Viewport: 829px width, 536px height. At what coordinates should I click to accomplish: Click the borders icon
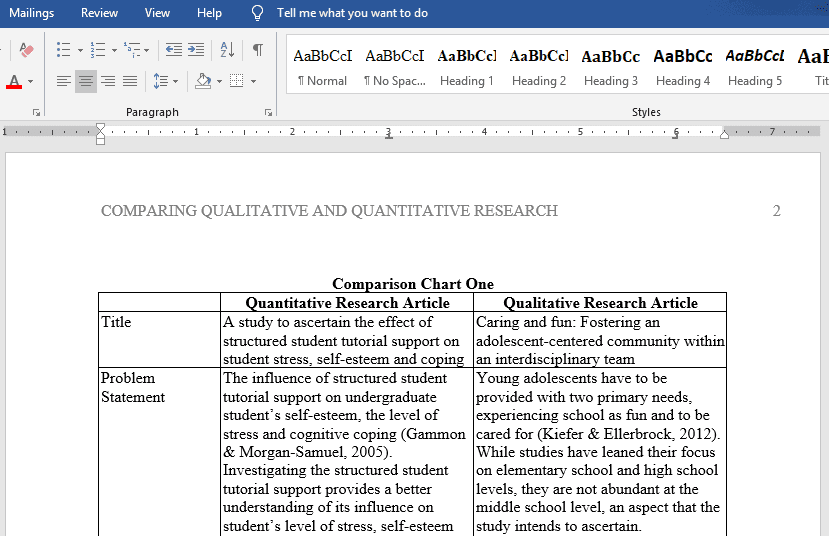[236, 81]
